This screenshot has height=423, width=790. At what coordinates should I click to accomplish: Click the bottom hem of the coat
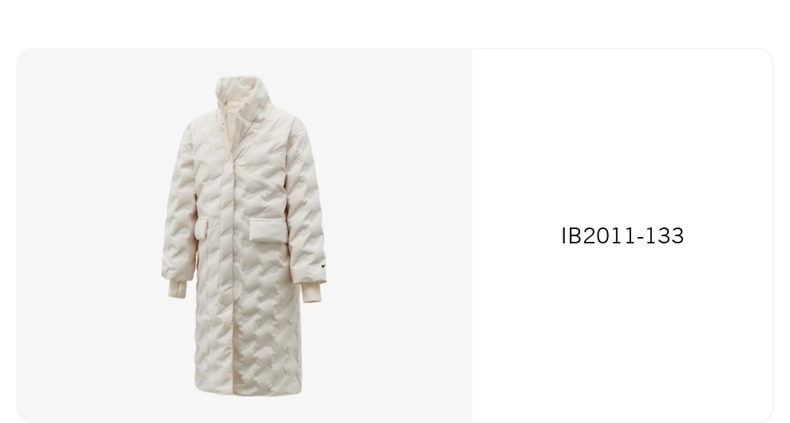[248, 391]
